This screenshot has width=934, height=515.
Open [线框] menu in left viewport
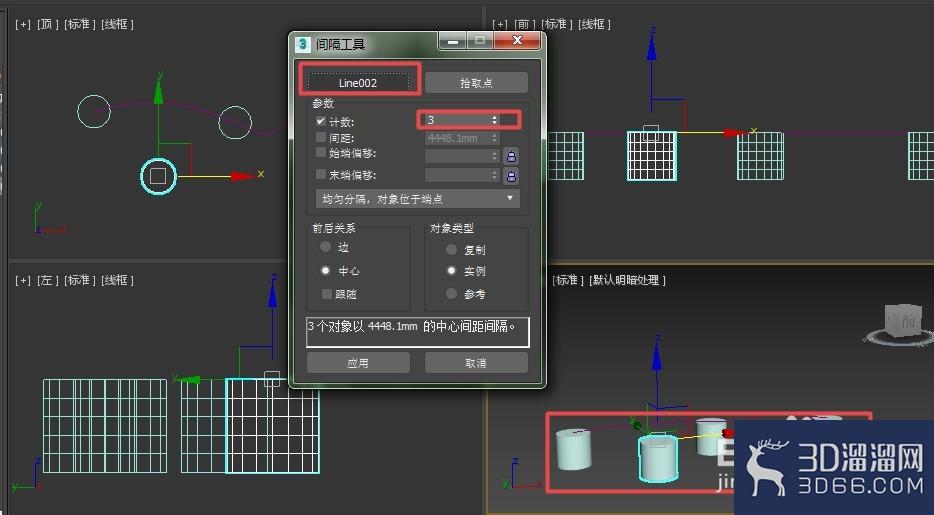(x=117, y=280)
